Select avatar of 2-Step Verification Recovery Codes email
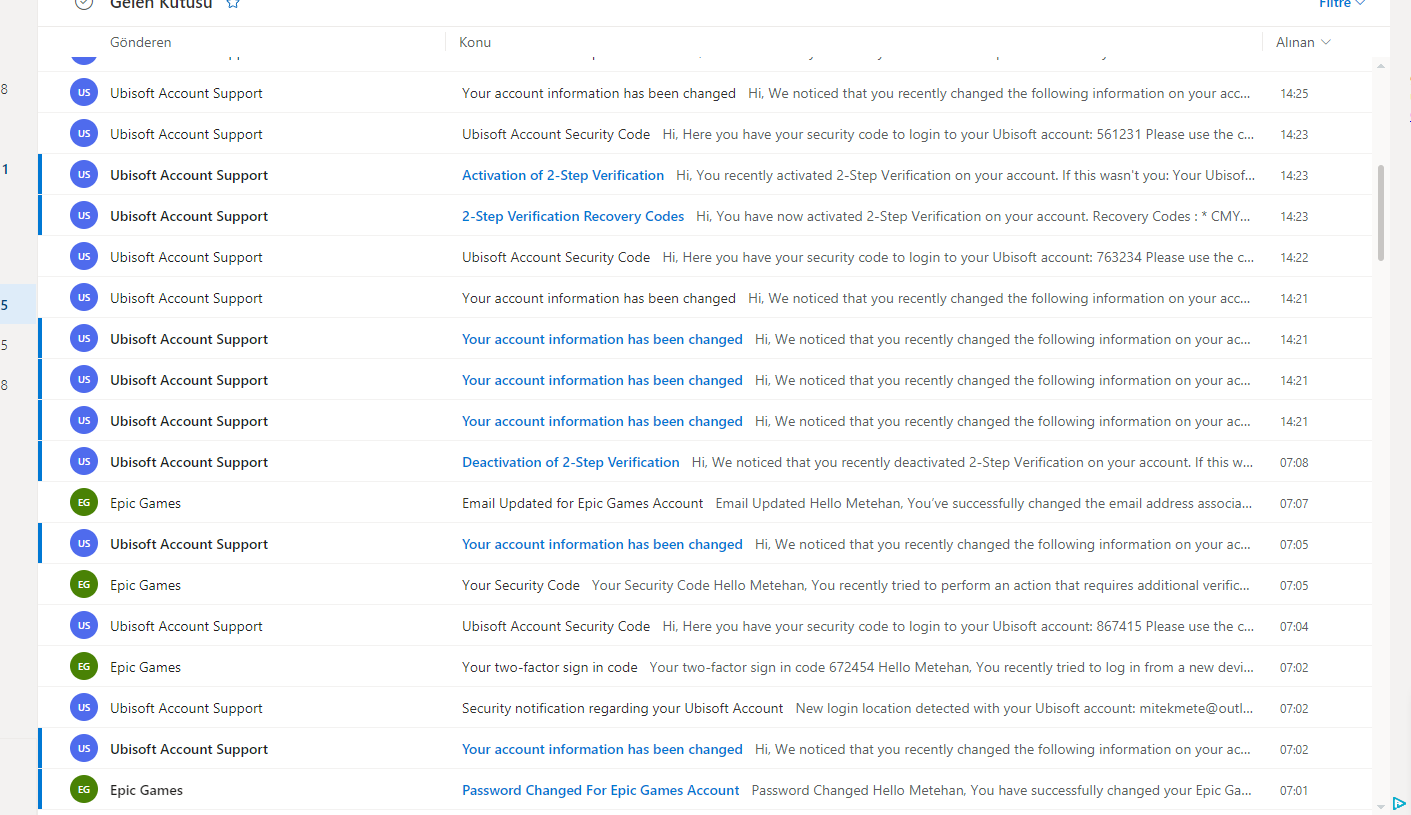The image size is (1411, 815). point(84,215)
